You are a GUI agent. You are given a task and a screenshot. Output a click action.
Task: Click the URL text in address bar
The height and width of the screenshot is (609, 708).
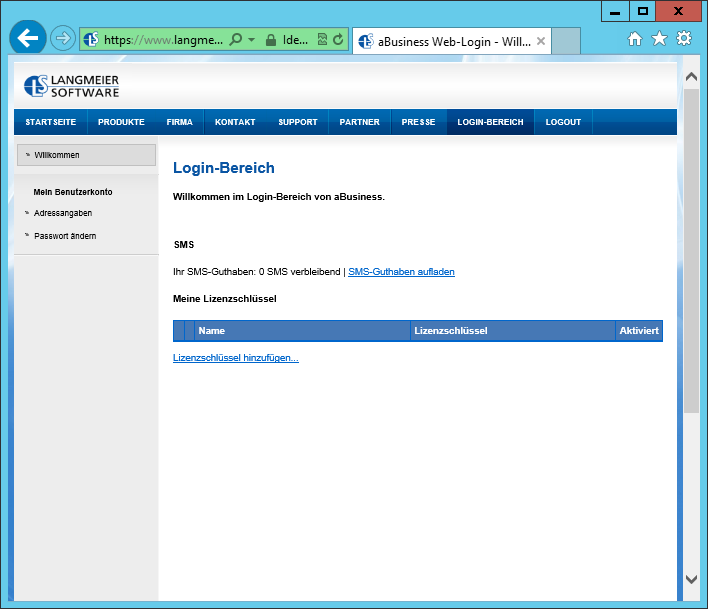(x=163, y=40)
